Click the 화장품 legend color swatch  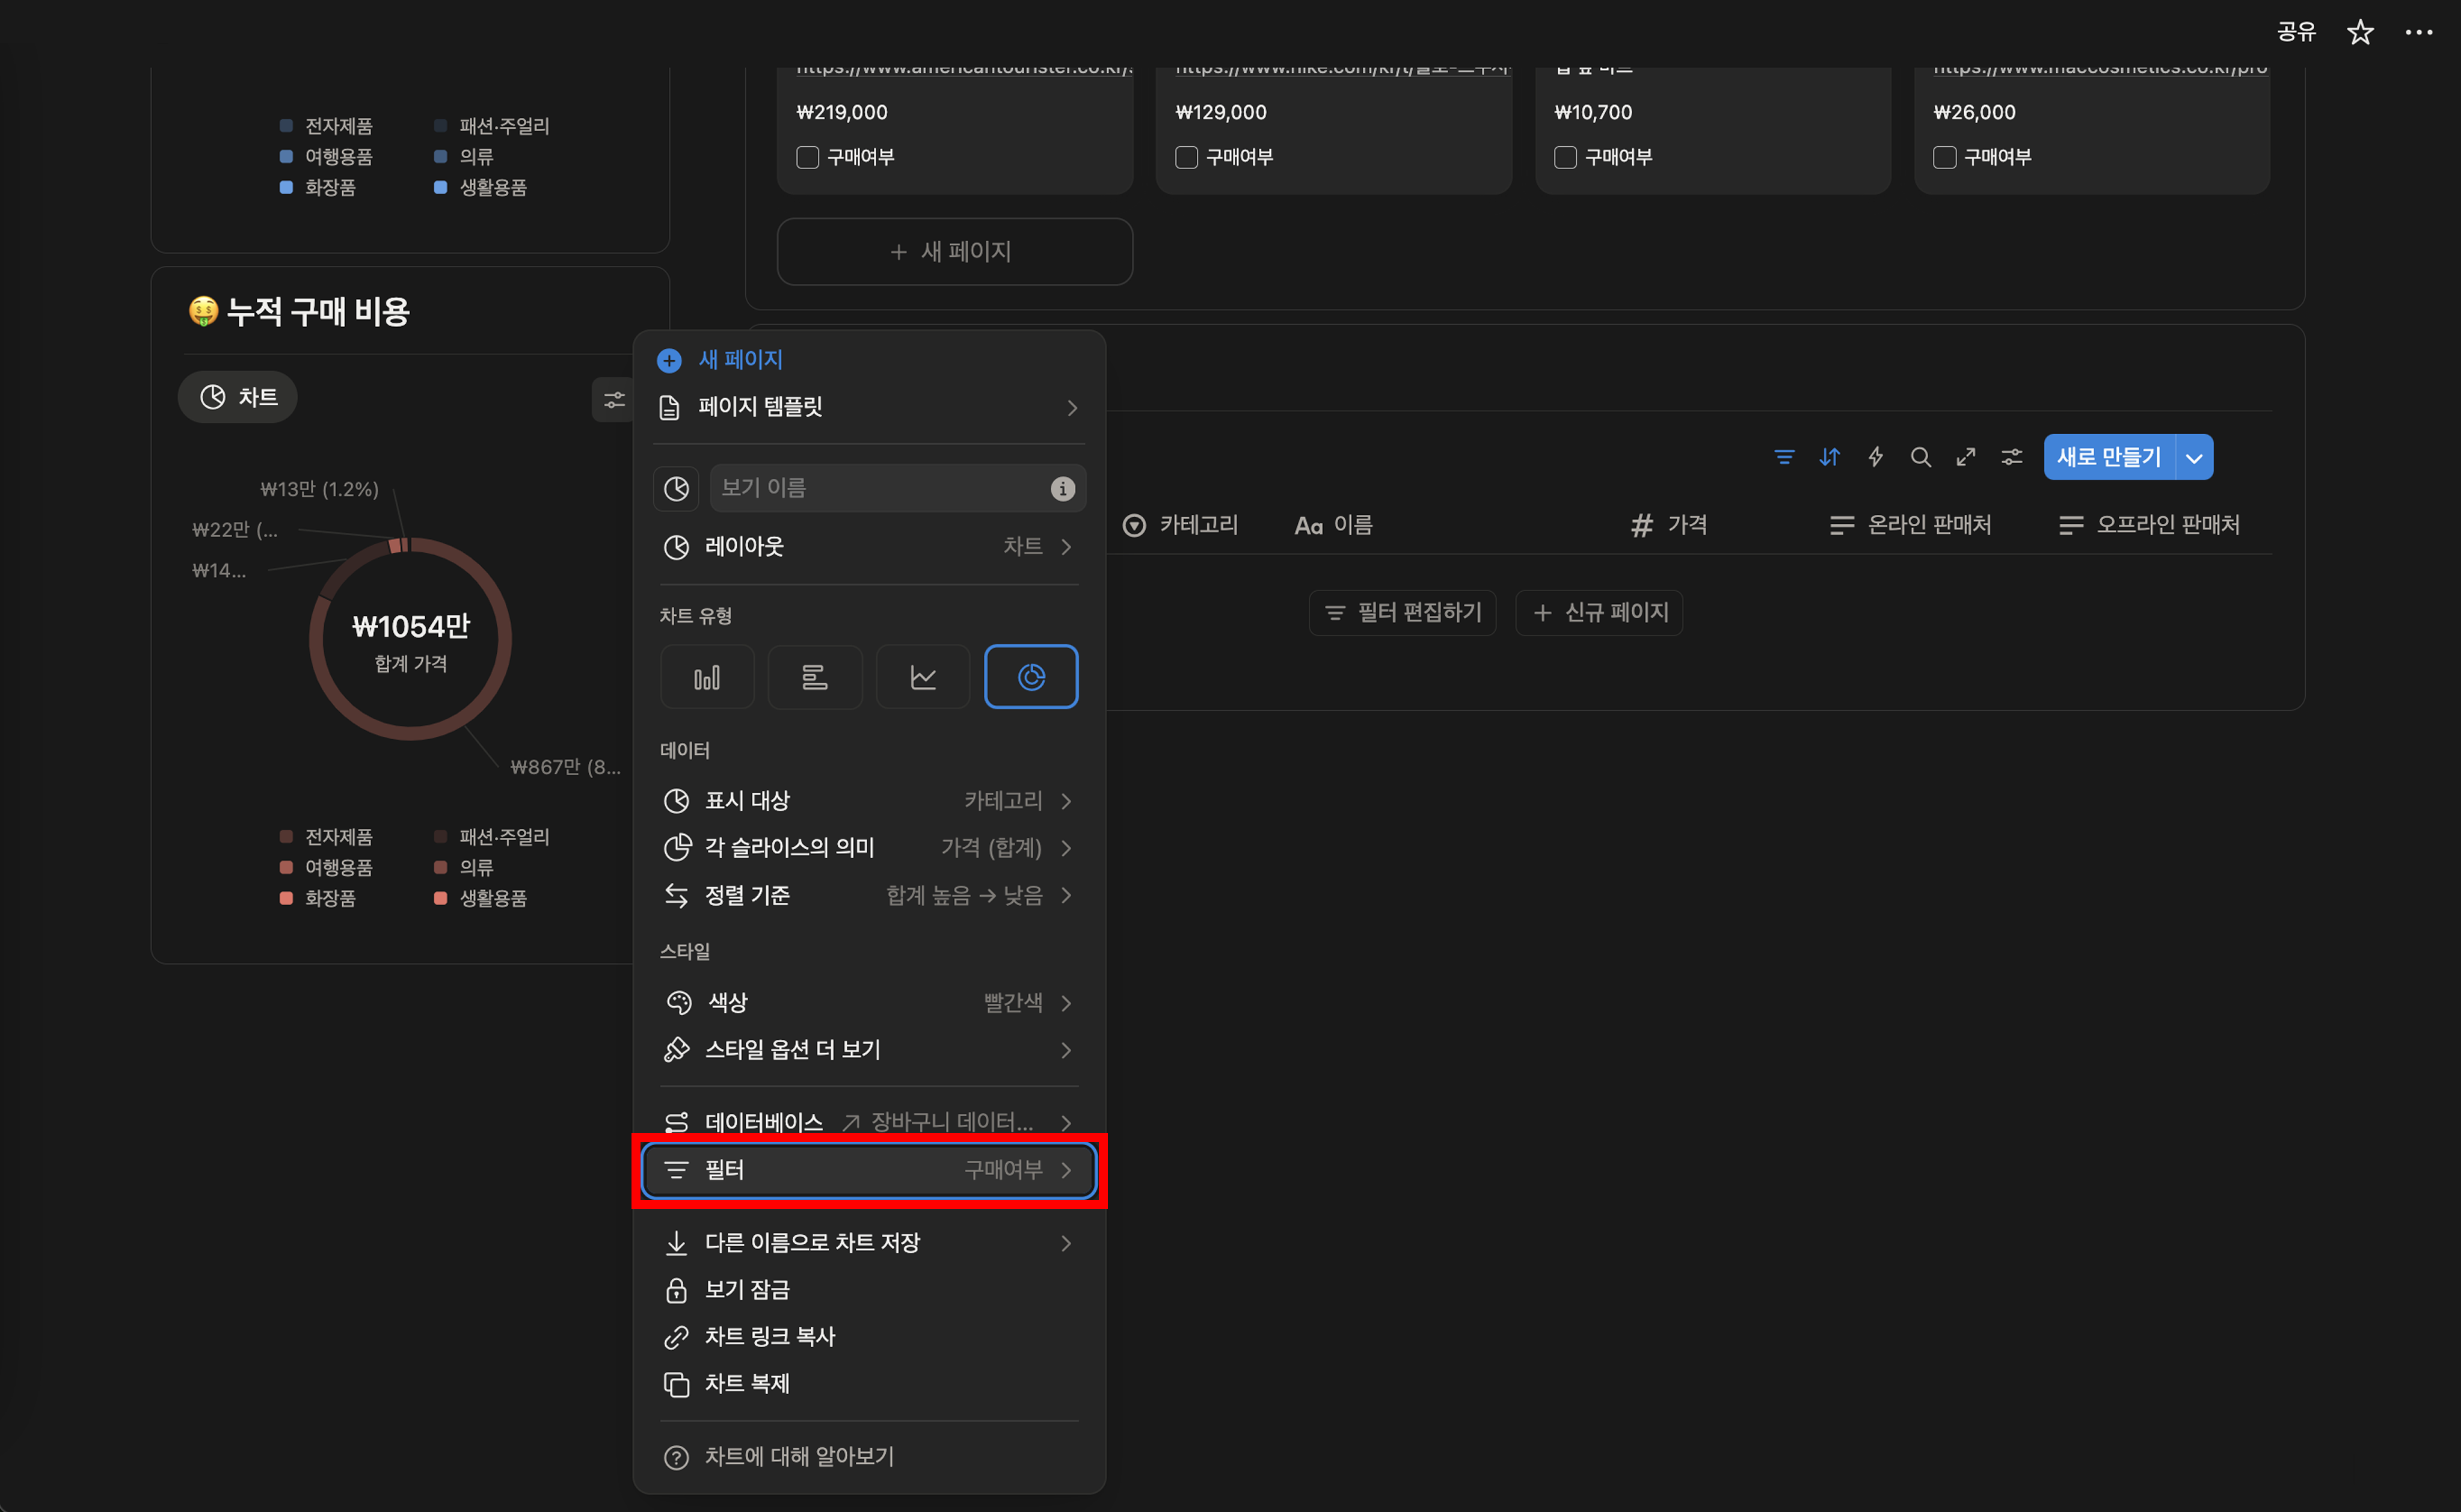(x=286, y=897)
